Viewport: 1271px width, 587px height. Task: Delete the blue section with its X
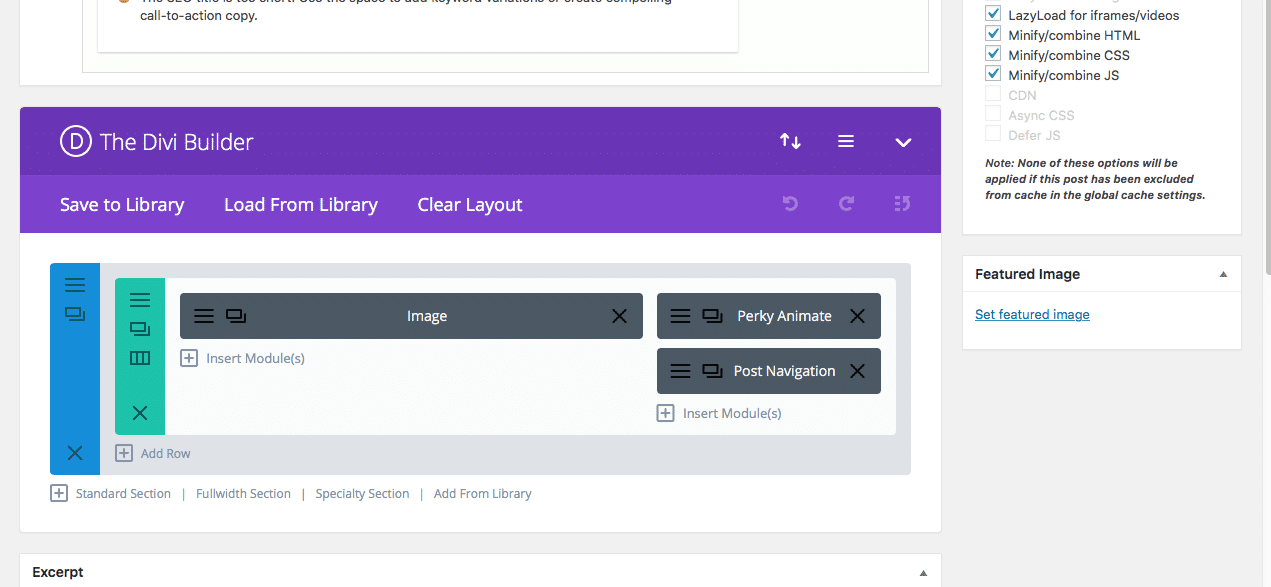coord(75,453)
